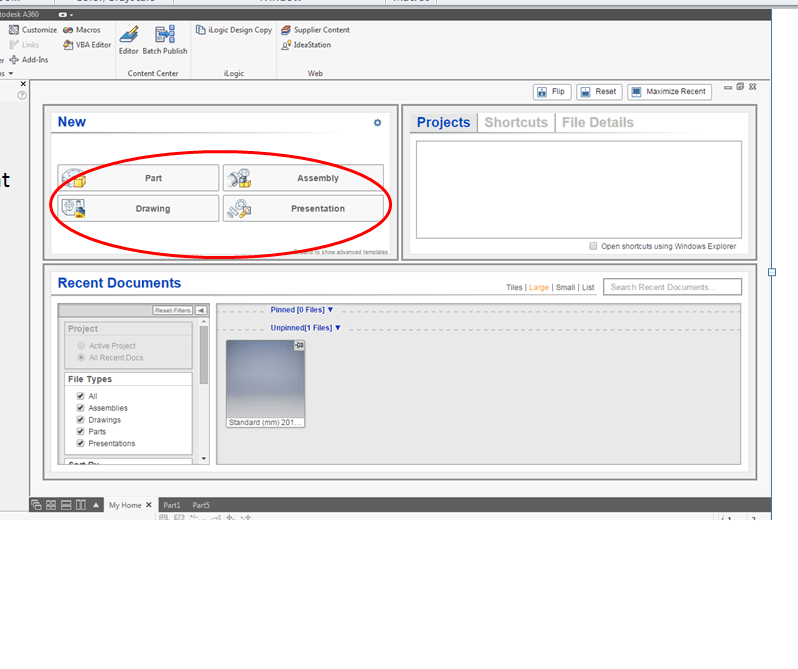Viewport: 798px width, 669px height.
Task: Select the My Home tab
Action: 125,505
